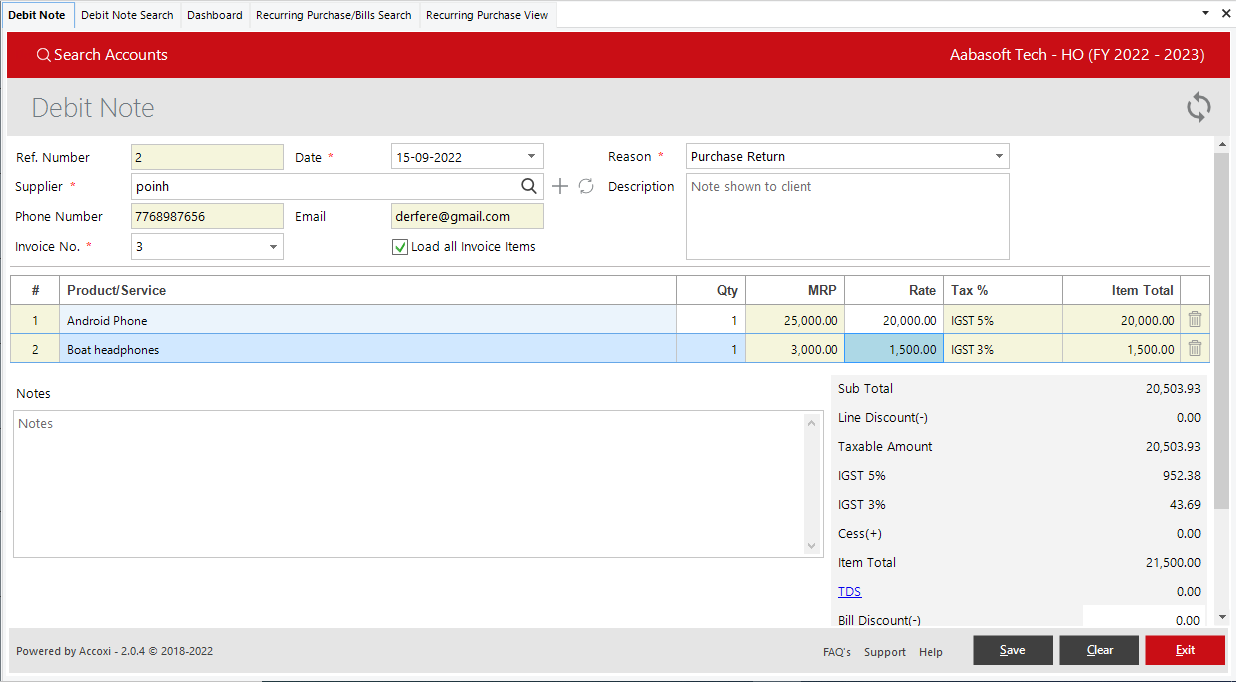Click the Qty cell of Boat headphones row
Viewport: 1236px width, 682px height.
711,349
